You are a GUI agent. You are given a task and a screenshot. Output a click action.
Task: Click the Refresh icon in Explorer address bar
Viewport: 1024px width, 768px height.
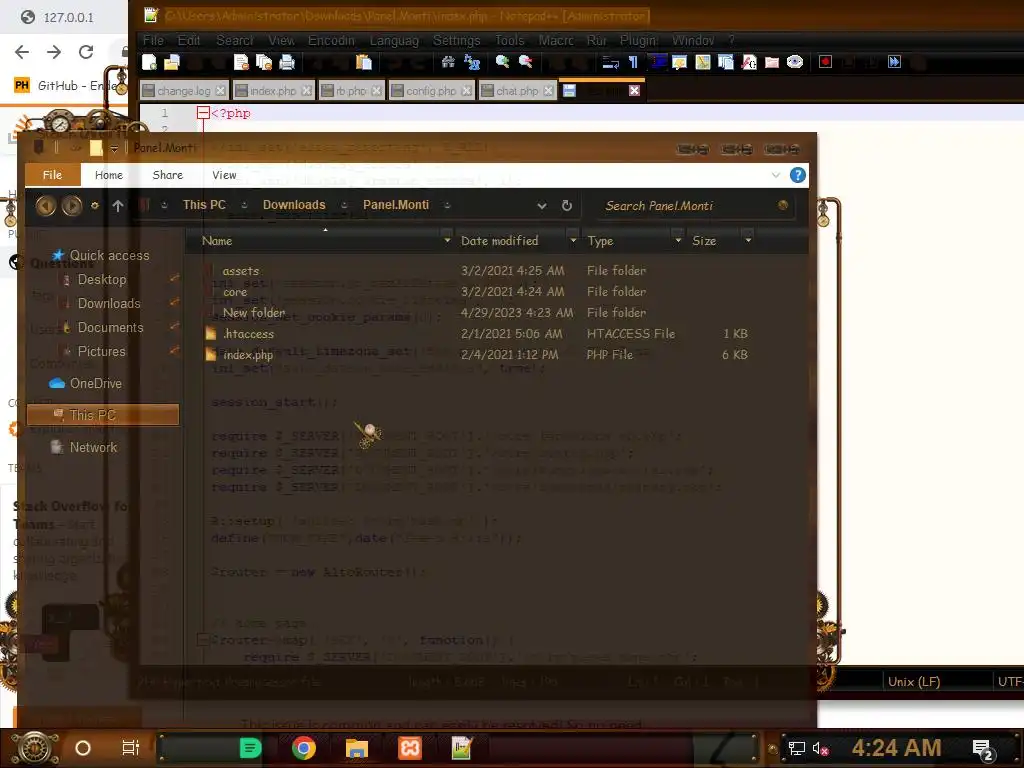[567, 206]
